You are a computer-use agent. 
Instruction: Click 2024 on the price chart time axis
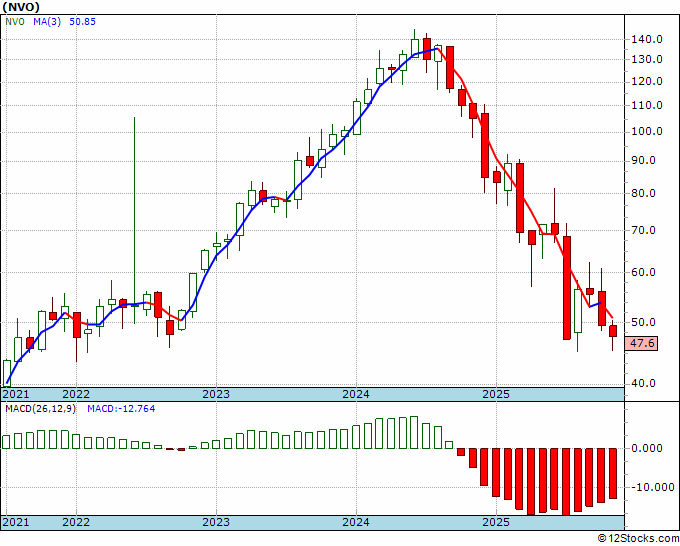[356, 394]
